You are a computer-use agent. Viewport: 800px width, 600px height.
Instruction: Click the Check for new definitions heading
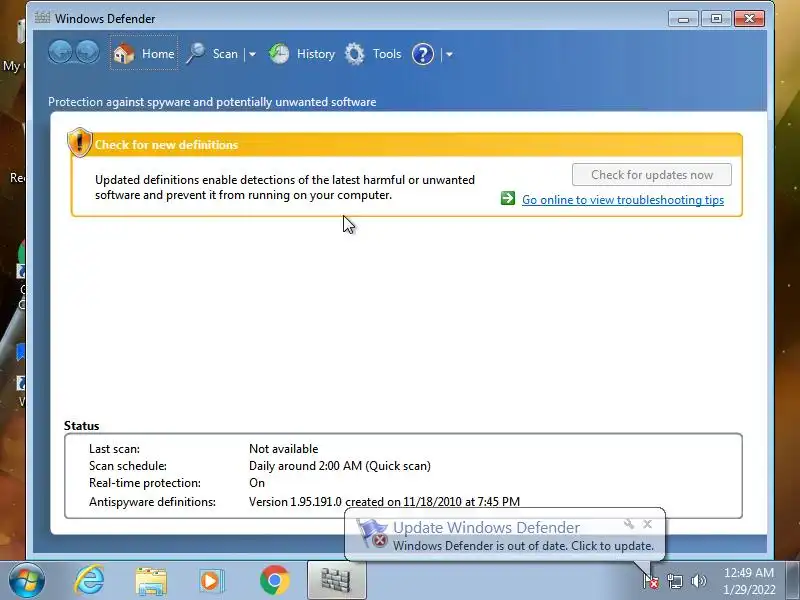tap(166, 145)
